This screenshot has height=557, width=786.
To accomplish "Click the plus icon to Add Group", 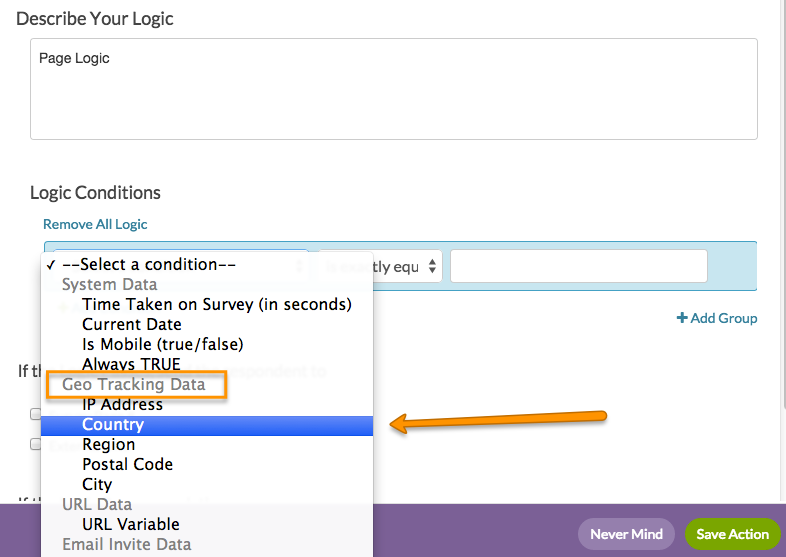I will (x=682, y=318).
